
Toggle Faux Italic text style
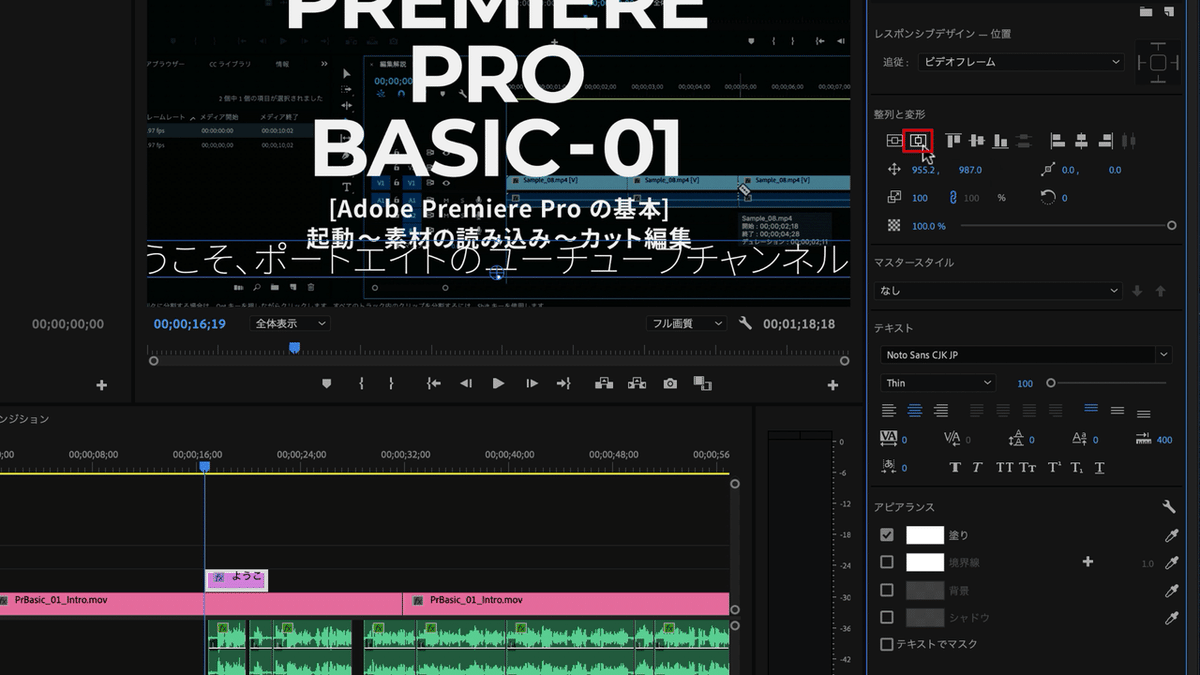(977, 467)
